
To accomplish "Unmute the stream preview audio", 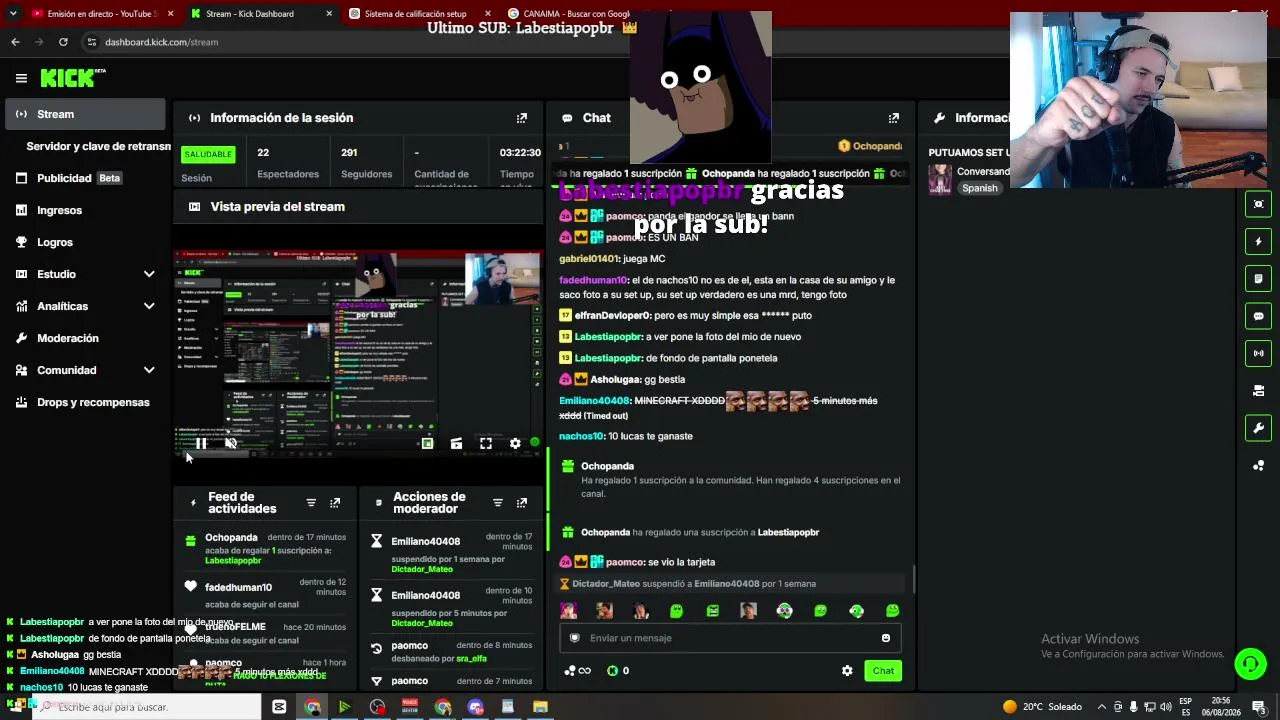I will pos(231,443).
